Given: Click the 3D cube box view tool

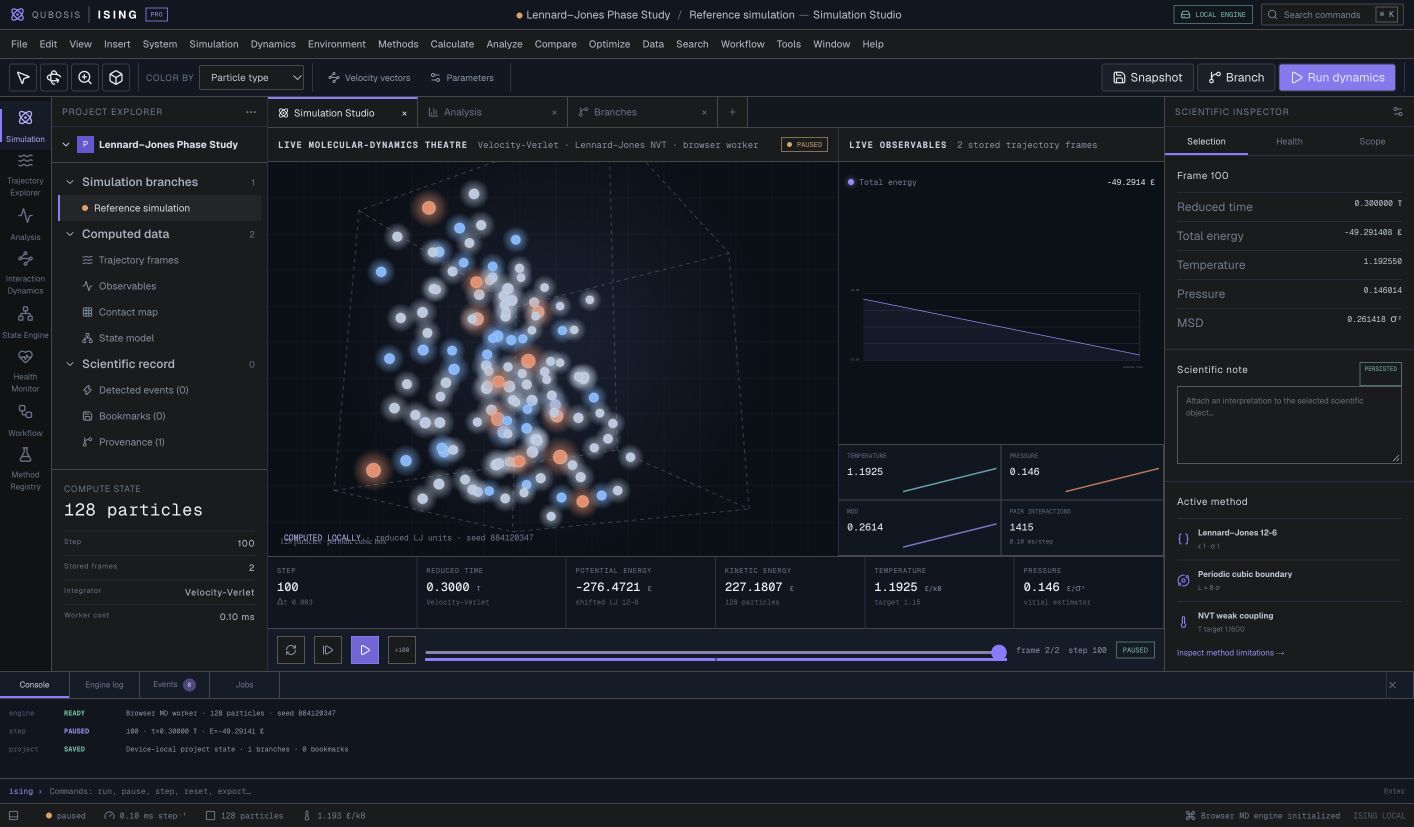Looking at the screenshot, I should coord(116,77).
